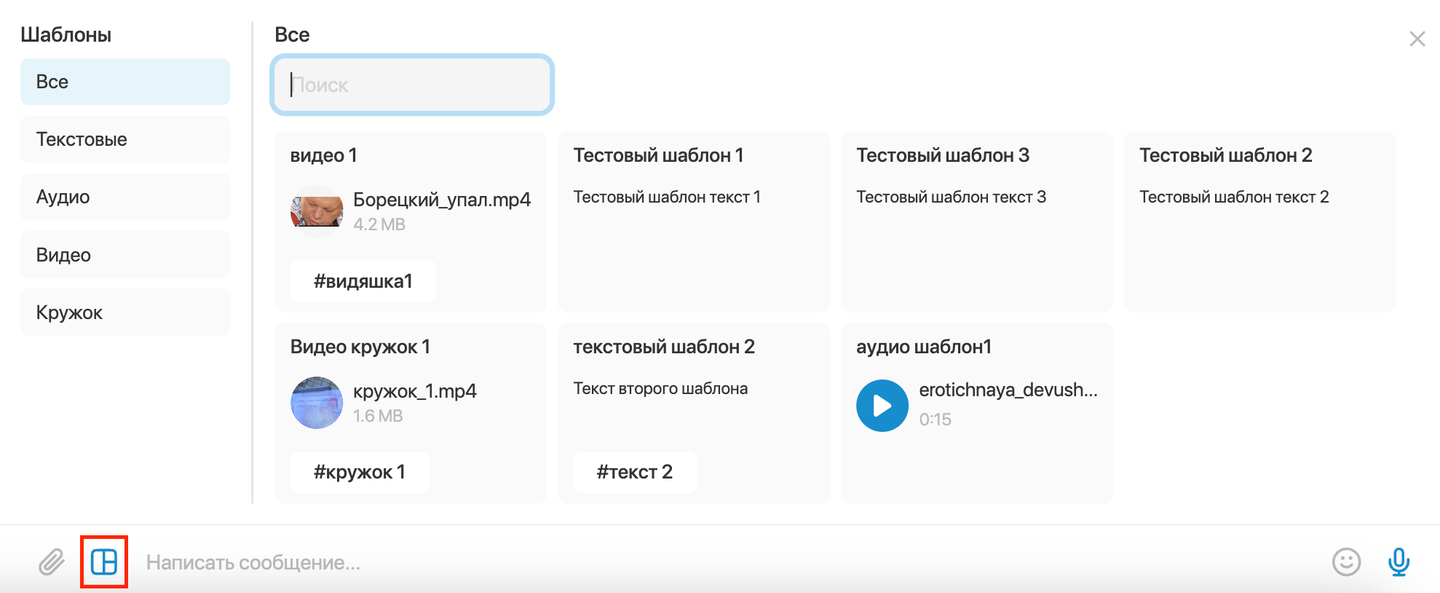Choose the Тестовый шаблон 3 template card
This screenshot has width=1440, height=593.
[x=976, y=221]
